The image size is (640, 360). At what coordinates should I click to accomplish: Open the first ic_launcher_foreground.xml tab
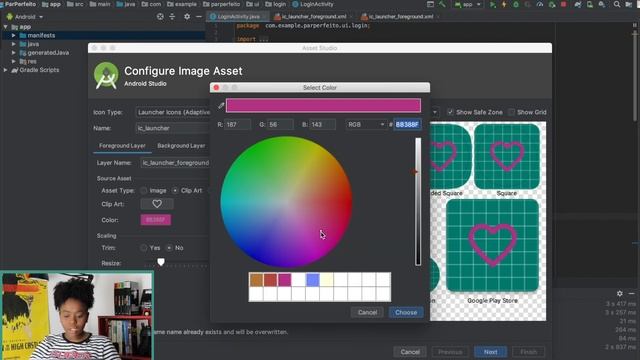click(x=314, y=17)
